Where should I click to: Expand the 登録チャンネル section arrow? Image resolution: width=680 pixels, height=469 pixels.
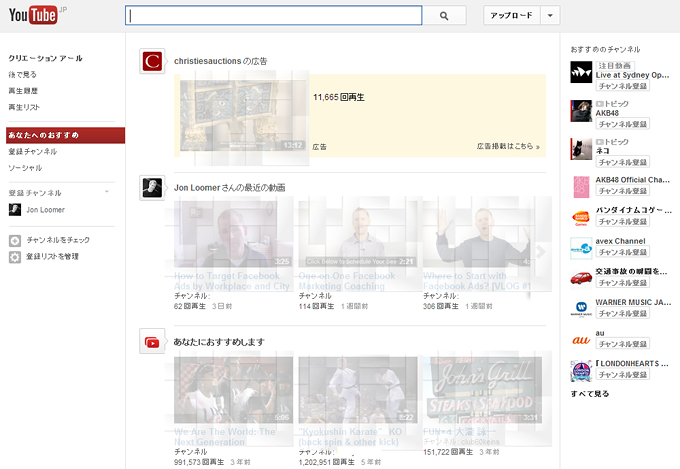[x=107, y=192]
